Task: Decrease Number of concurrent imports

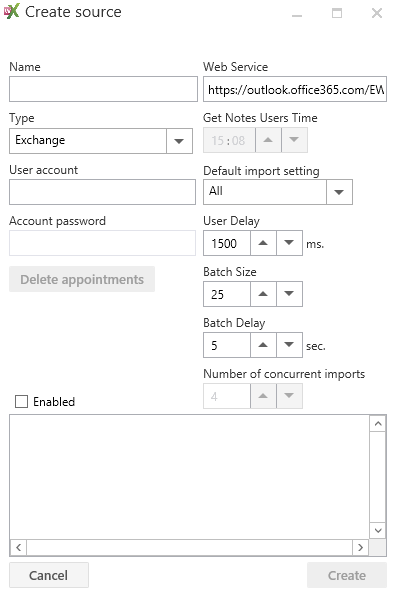Action: point(289,396)
